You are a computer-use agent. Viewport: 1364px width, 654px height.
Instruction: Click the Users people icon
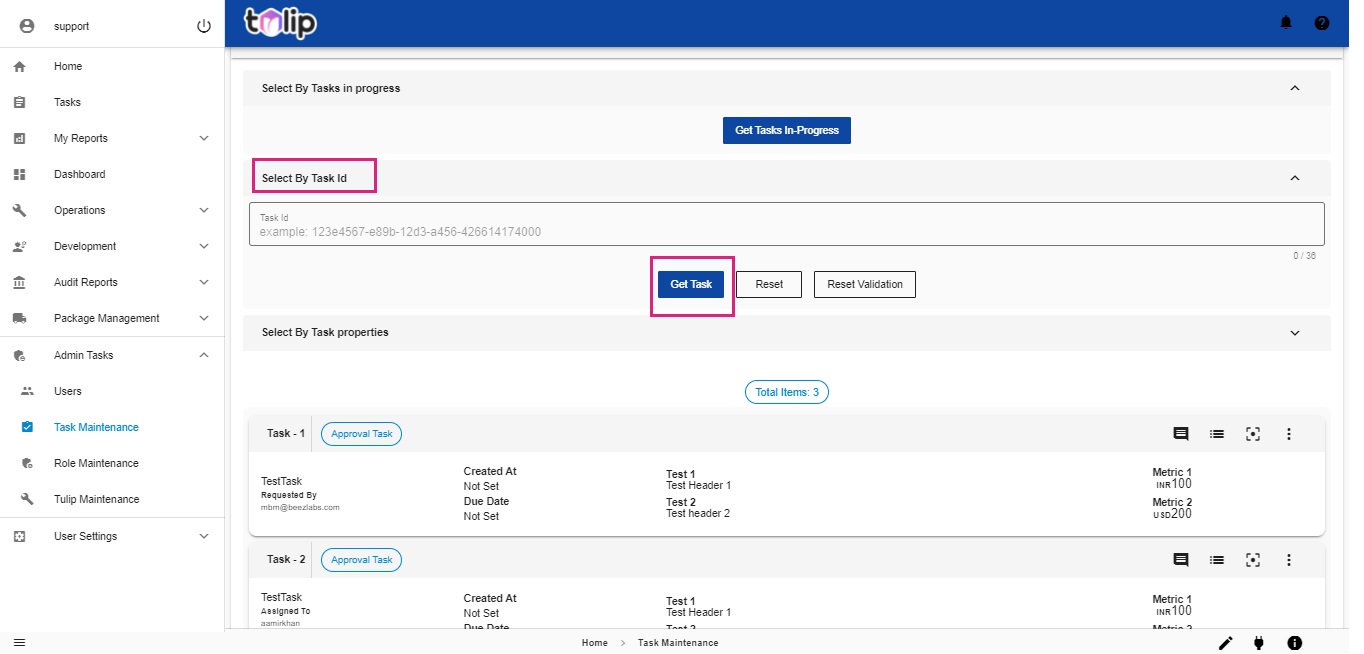click(27, 391)
